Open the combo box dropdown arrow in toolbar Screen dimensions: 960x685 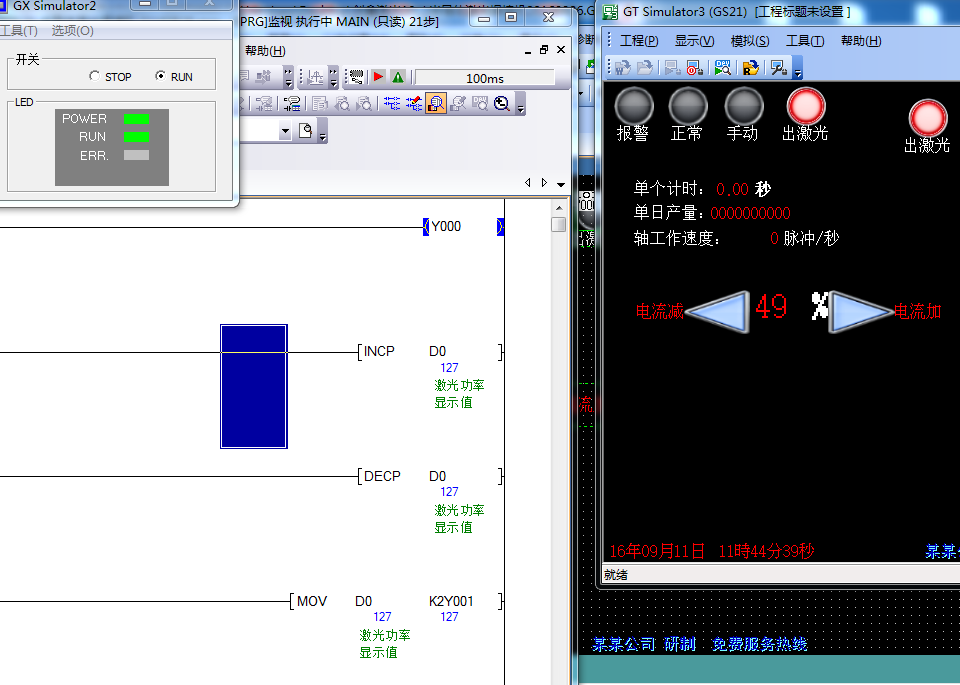click(285, 131)
